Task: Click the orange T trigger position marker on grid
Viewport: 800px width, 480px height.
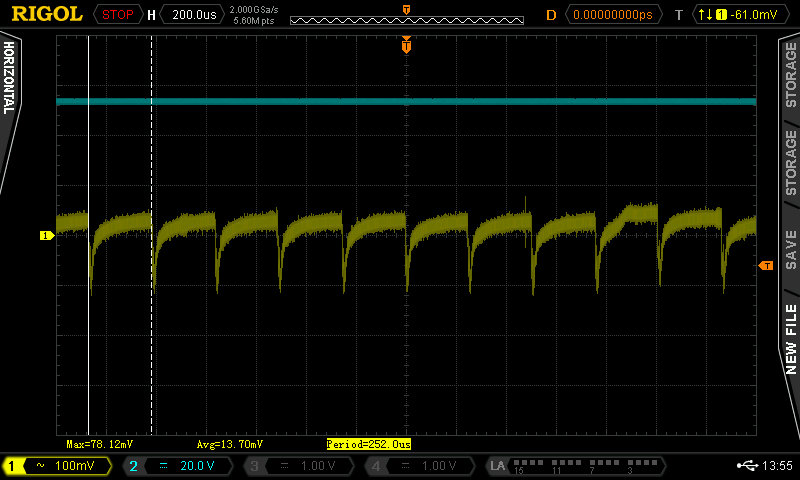Action: 406,45
